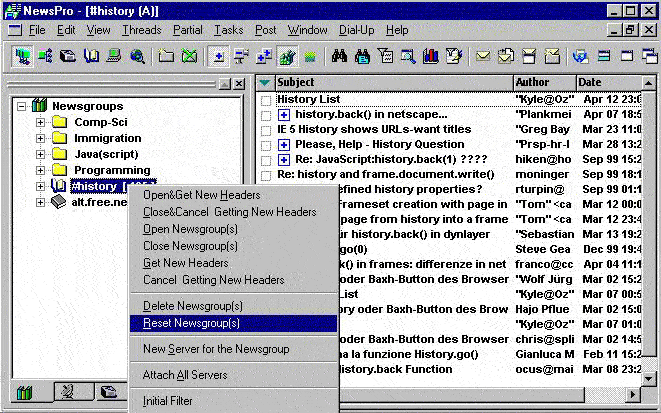This screenshot has width=661, height=413.
Task: Click the window with magnifying glass icon
Action: [408, 56]
